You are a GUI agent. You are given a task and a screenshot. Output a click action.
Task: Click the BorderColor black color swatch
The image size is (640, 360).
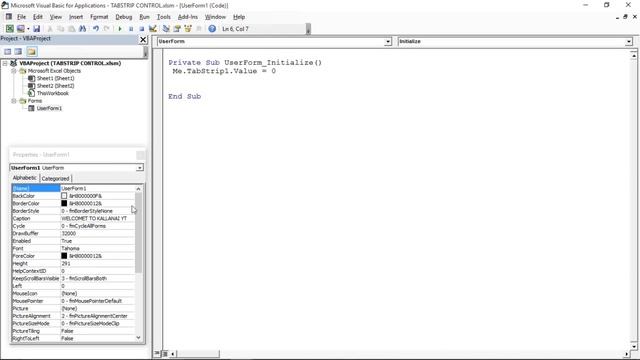click(64, 203)
